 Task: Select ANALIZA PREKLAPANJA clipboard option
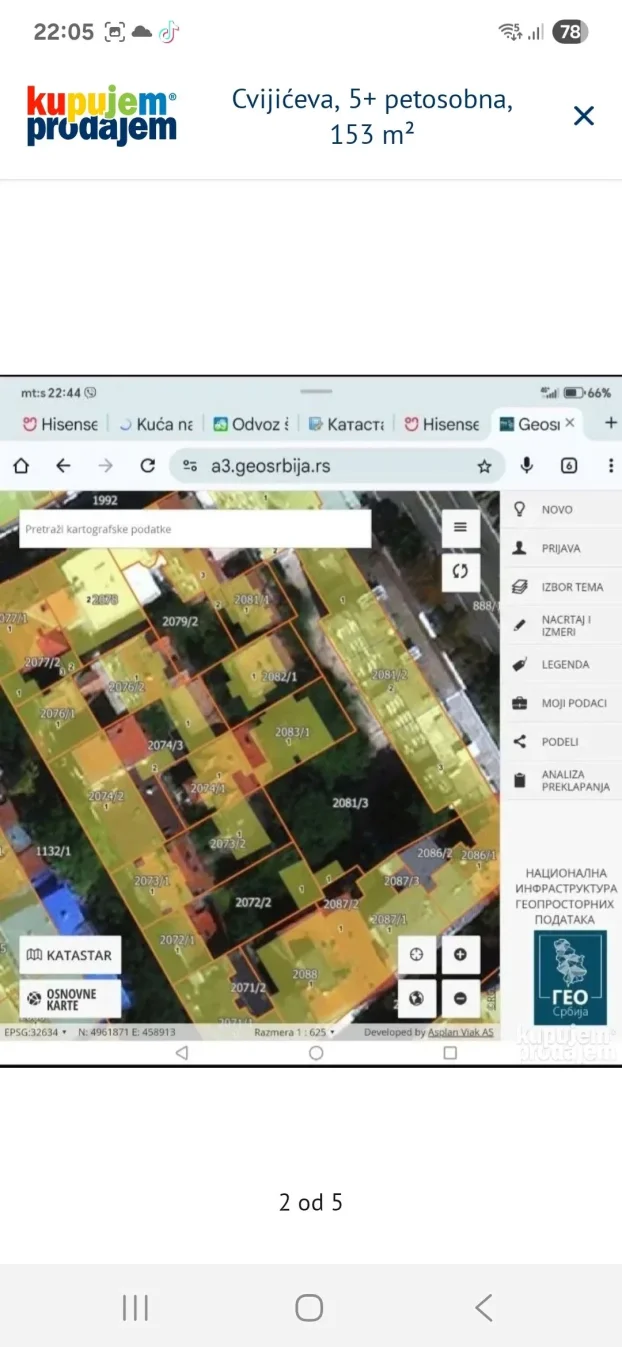561,781
